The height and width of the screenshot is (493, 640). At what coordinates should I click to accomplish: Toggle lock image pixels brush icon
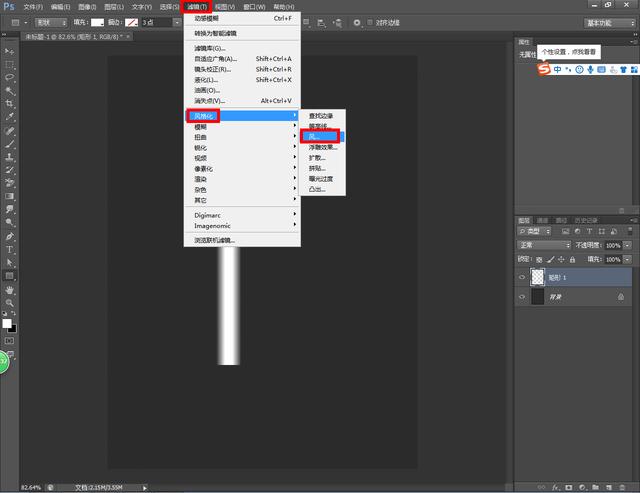pos(551,259)
